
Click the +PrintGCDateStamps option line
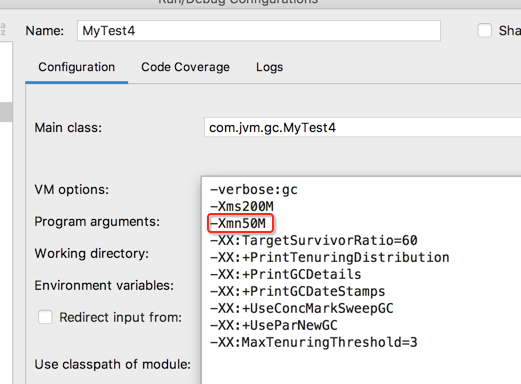(x=297, y=291)
